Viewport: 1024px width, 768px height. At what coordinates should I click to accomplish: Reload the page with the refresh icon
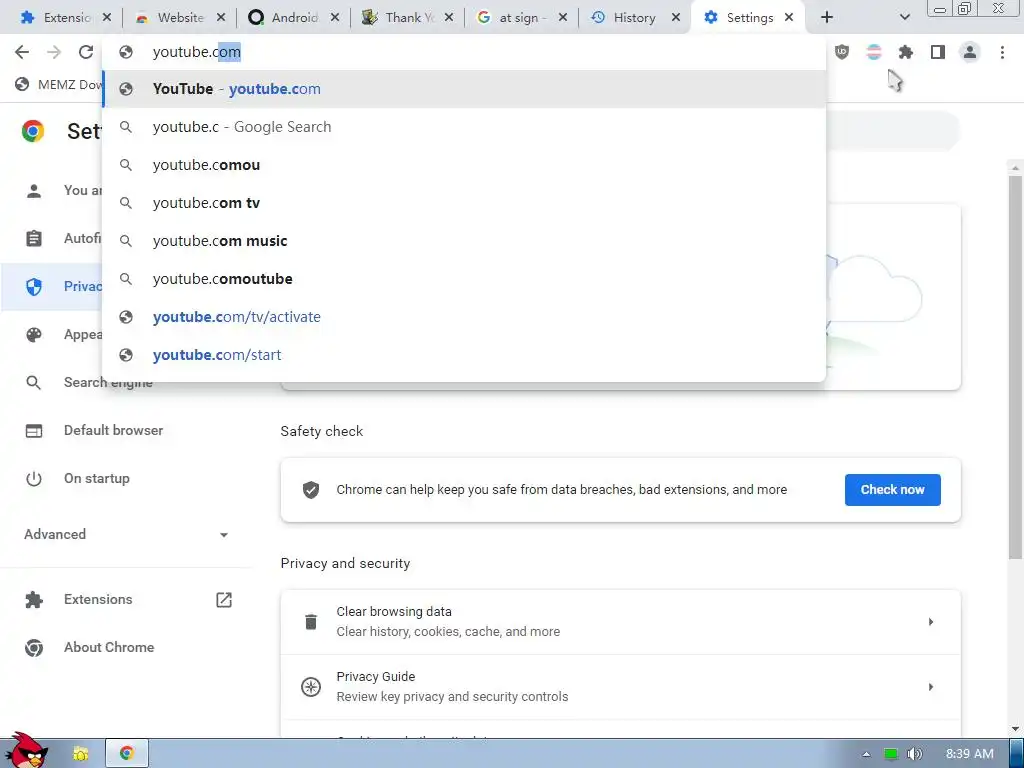point(86,52)
